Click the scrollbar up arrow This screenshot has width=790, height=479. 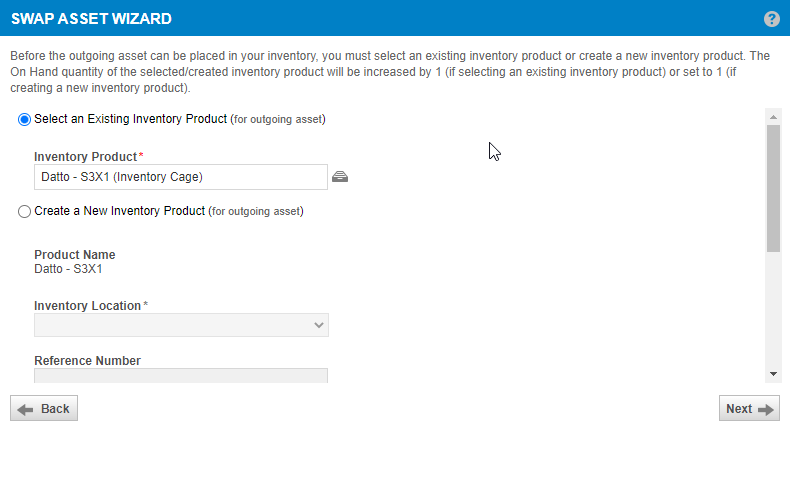tap(773, 117)
